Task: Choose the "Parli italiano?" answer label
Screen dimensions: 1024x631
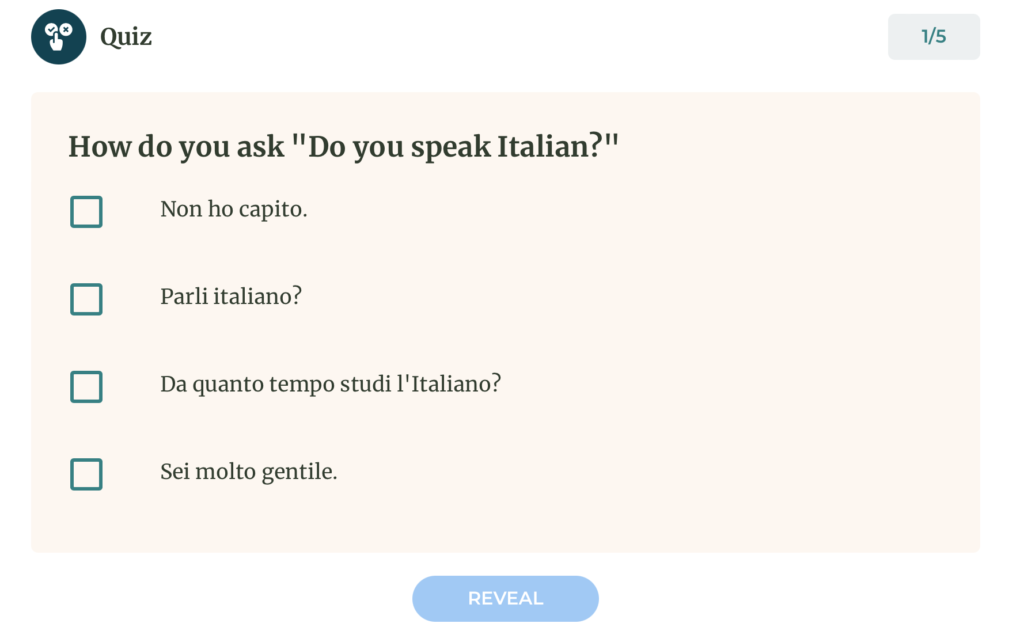Action: tap(231, 297)
